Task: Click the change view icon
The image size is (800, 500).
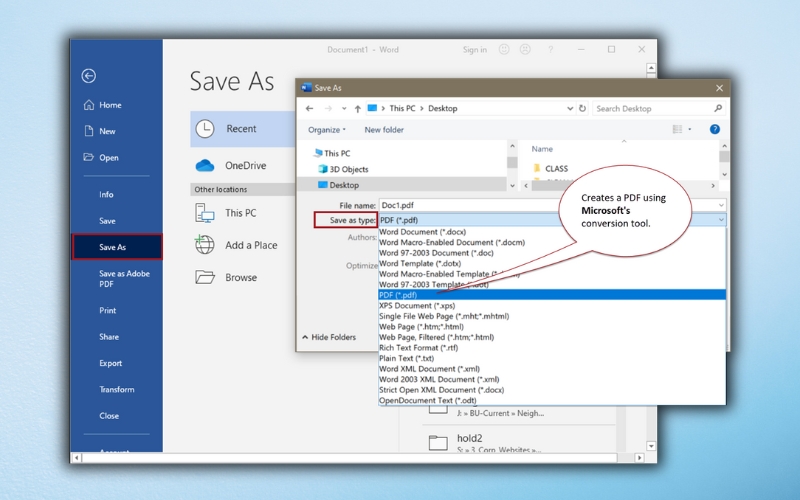Action: point(678,129)
